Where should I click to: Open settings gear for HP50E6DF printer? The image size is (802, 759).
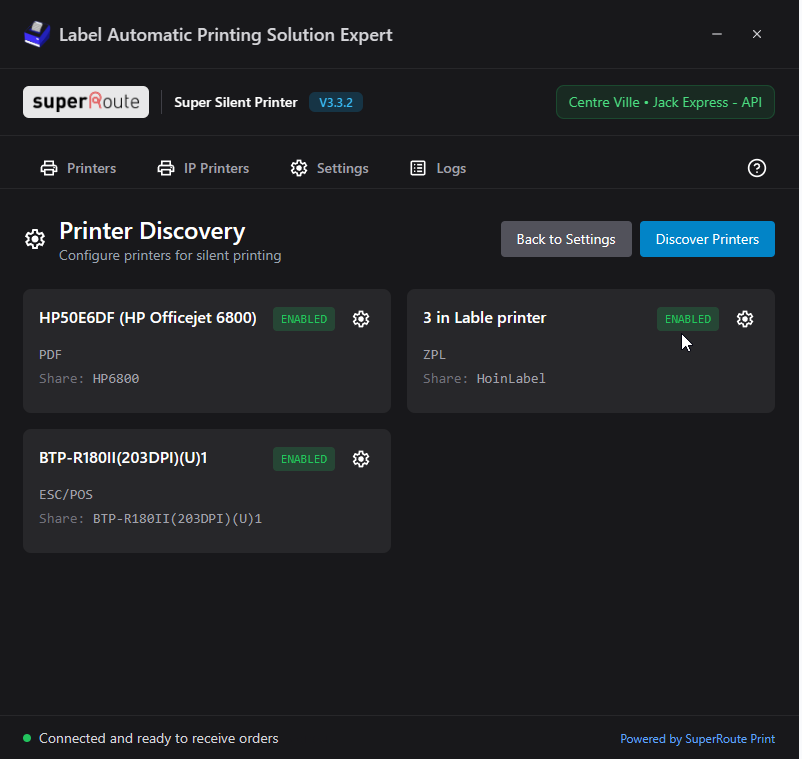tap(361, 319)
